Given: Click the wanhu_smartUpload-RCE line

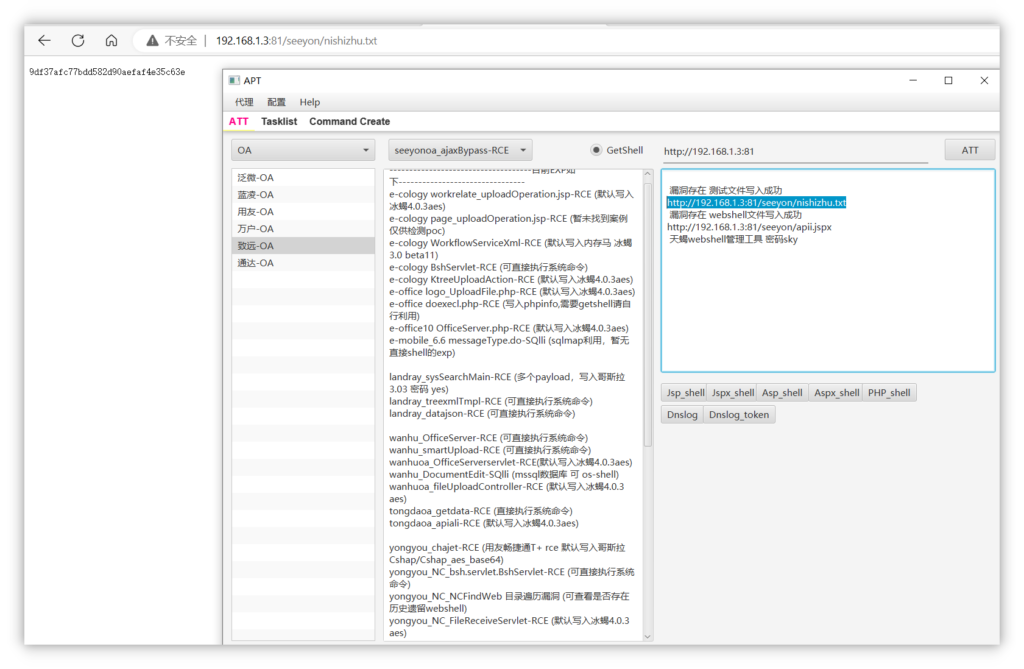Looking at the screenshot, I should tap(490, 450).
